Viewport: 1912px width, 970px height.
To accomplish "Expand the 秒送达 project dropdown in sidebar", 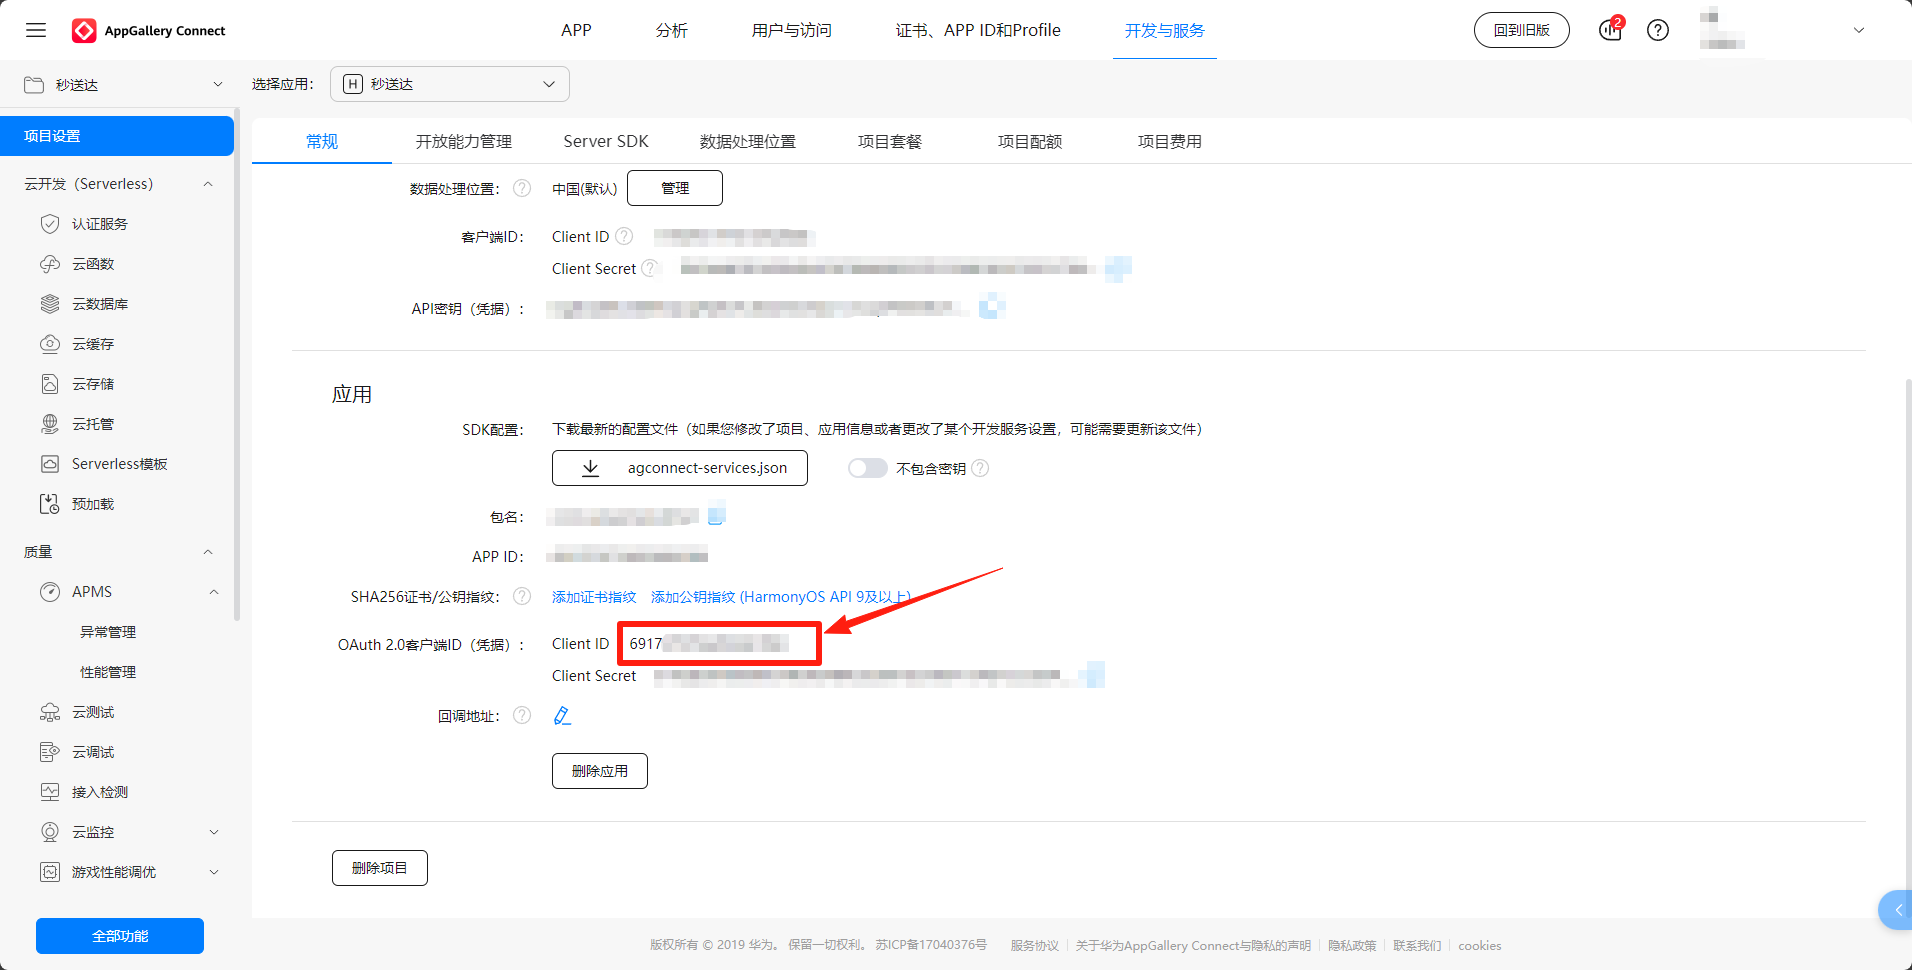I will [218, 84].
